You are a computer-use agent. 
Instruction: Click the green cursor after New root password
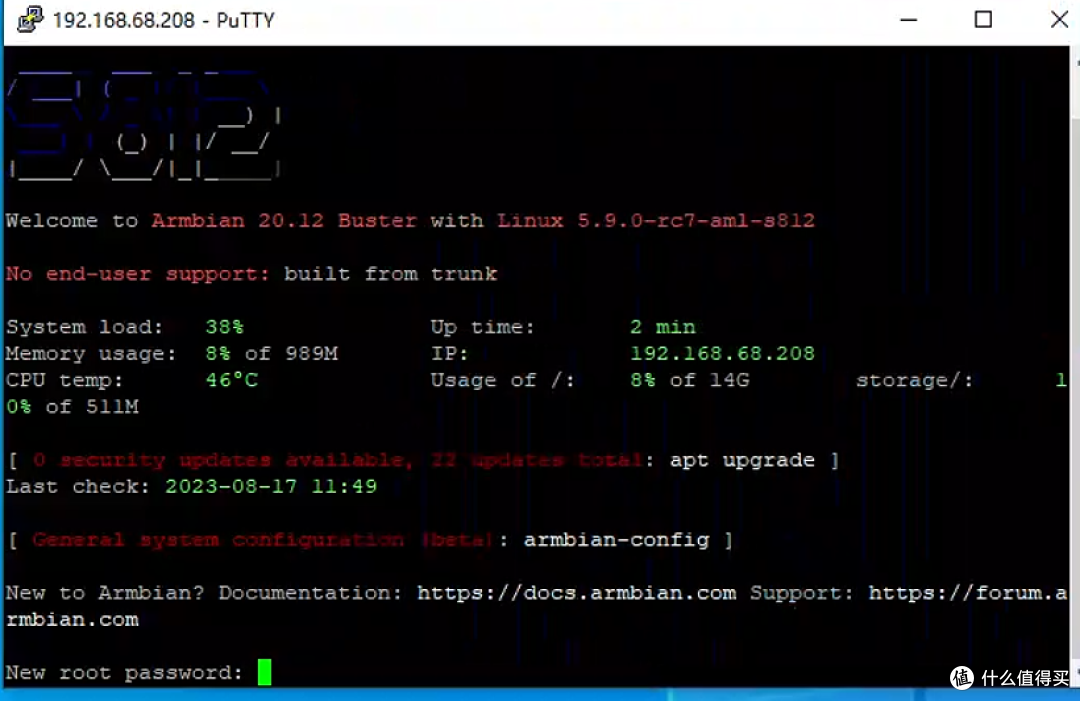pyautogui.click(x=264, y=672)
